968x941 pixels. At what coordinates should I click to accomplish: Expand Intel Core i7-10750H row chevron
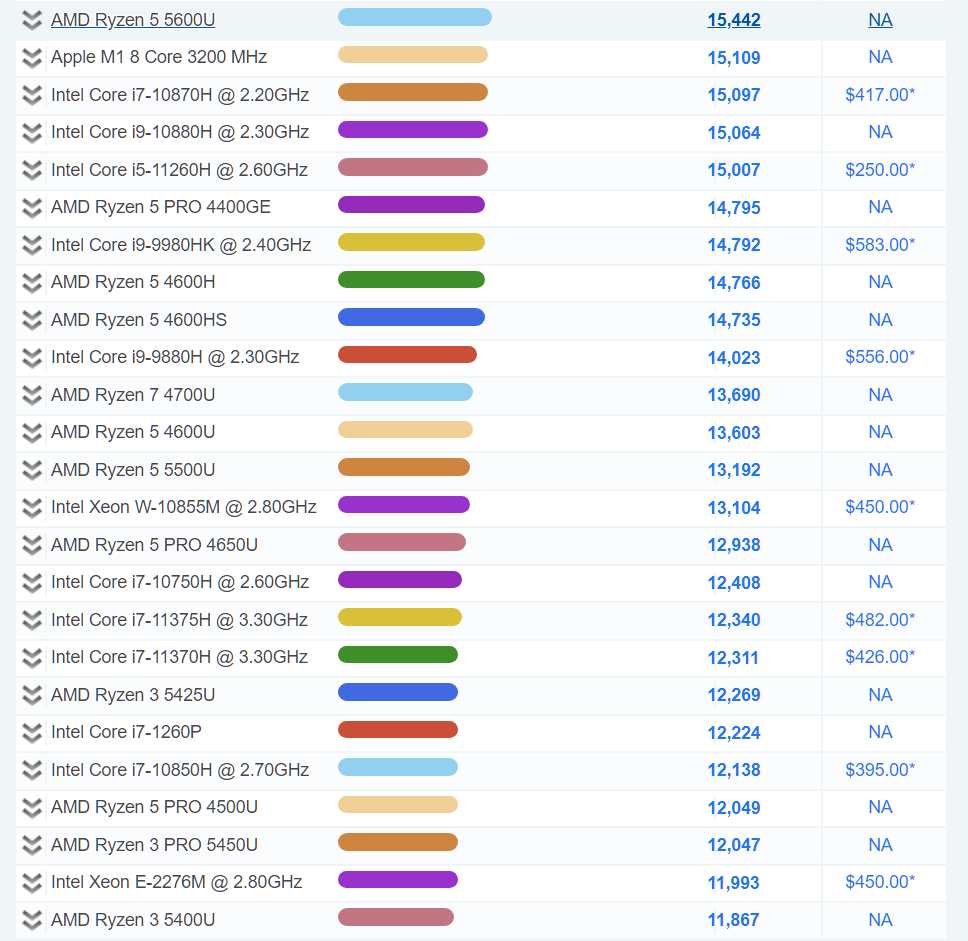[31, 582]
